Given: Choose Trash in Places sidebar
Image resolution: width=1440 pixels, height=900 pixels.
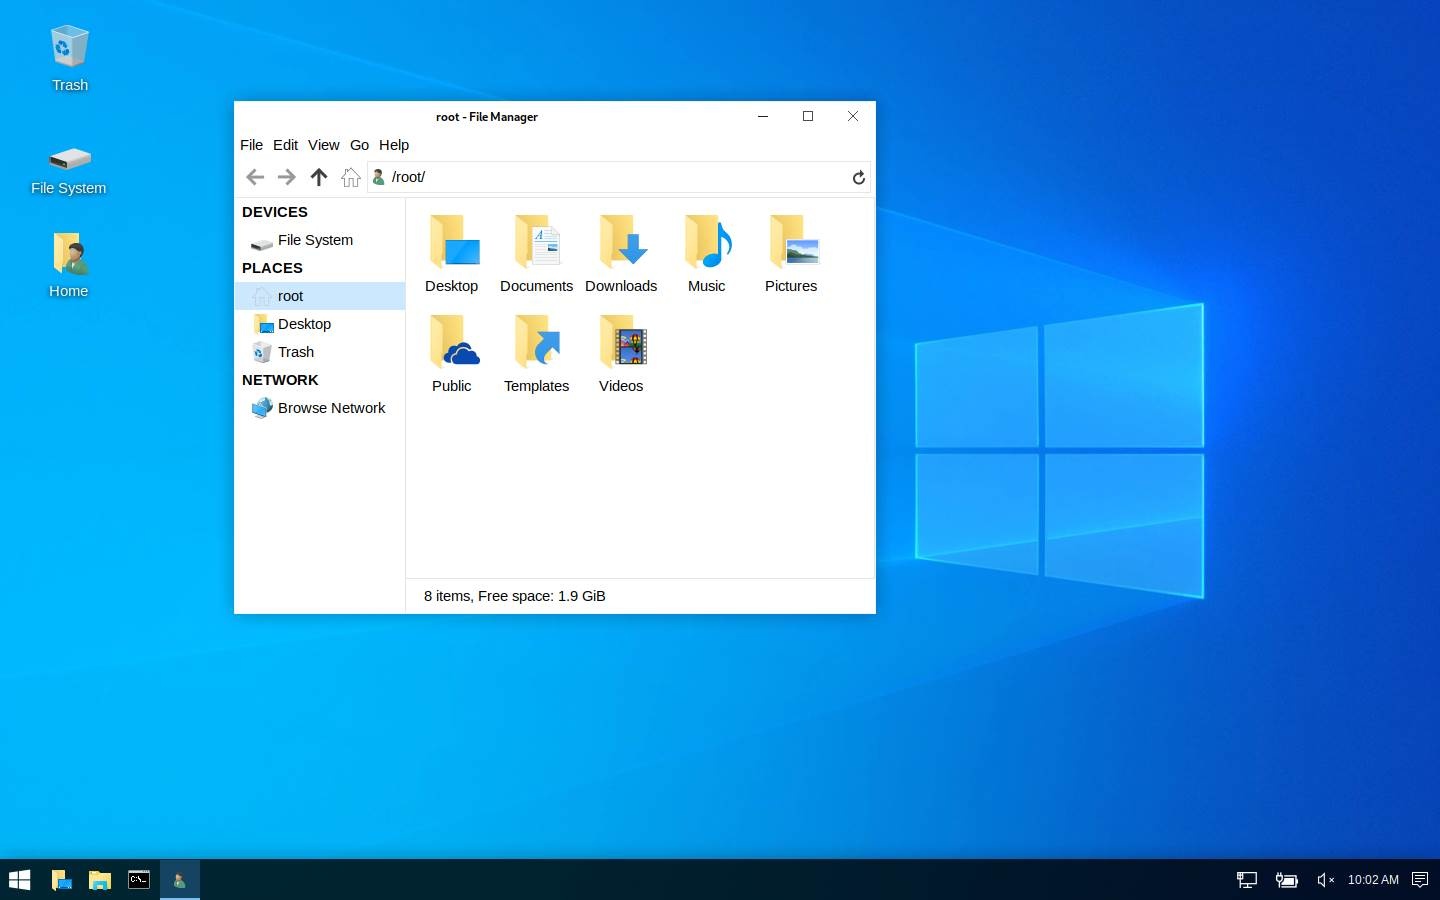Looking at the screenshot, I should [x=296, y=352].
